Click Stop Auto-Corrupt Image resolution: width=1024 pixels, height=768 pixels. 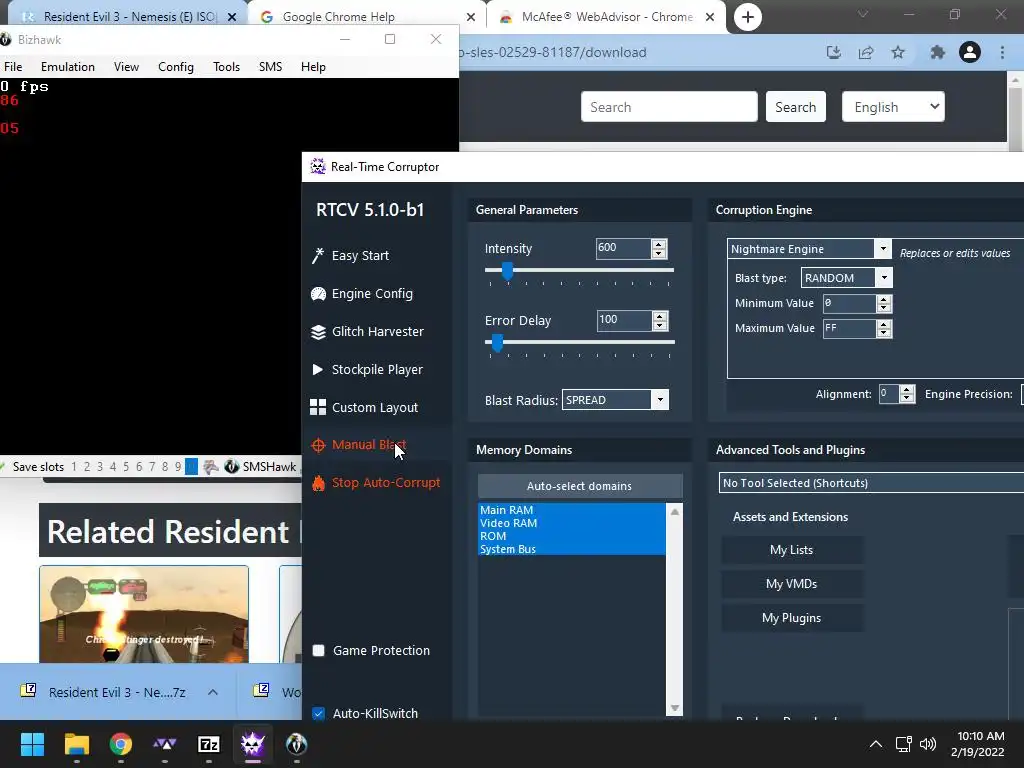point(376,483)
